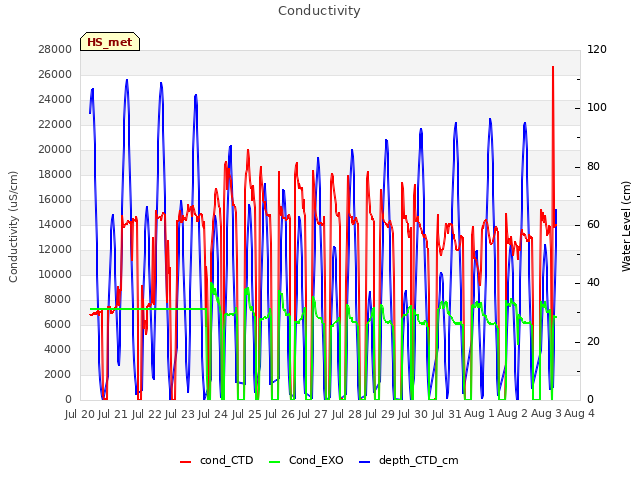Click the Aug 1 date axis label
Image resolution: width=640 pixels, height=480 pixels.
click(x=479, y=413)
